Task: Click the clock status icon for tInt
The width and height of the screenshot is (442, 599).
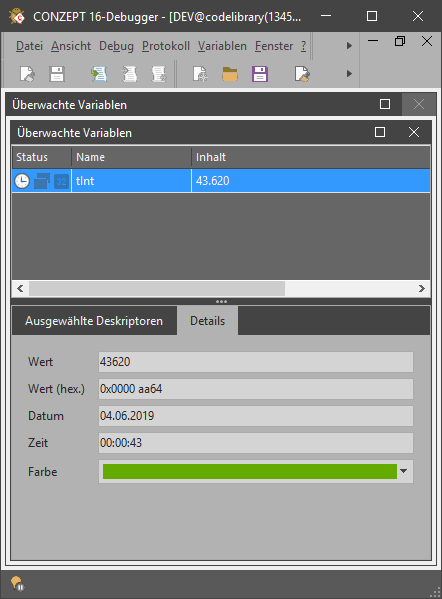Action: point(22,181)
